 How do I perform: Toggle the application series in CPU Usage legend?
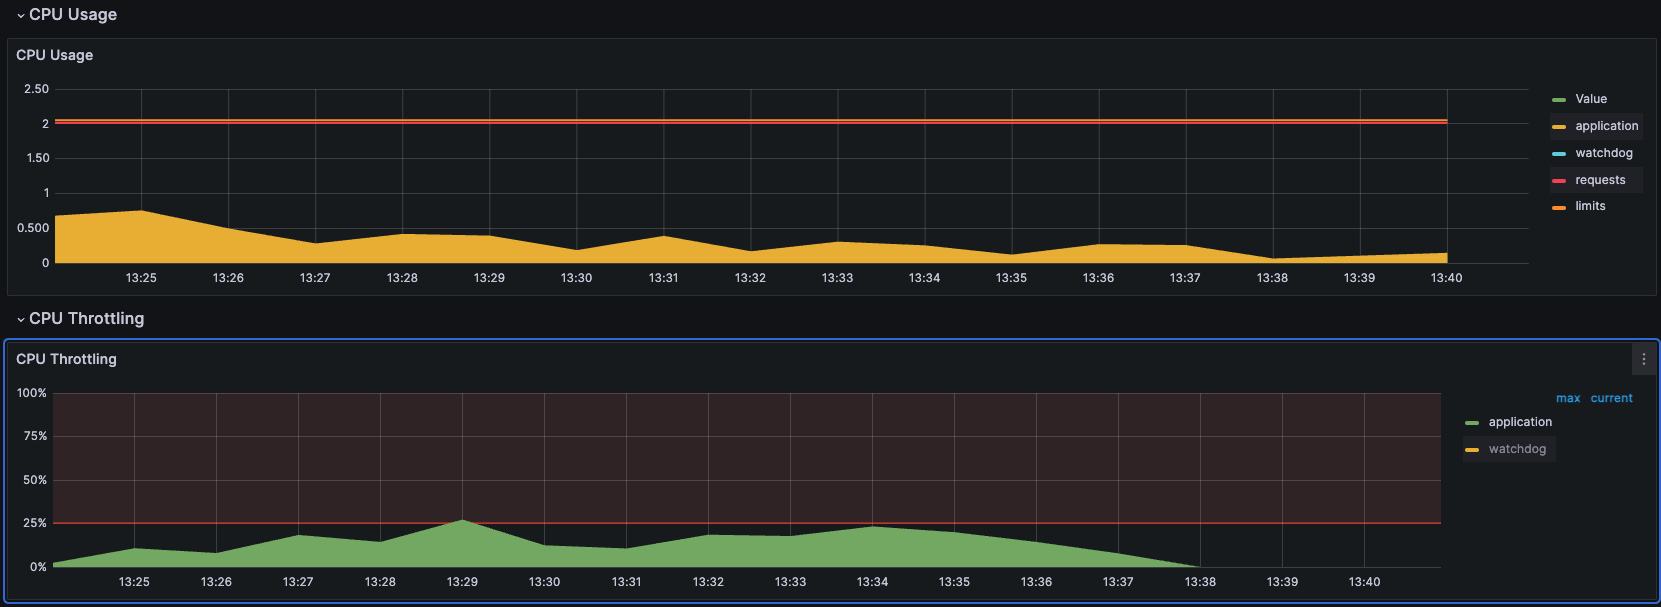pos(1607,126)
